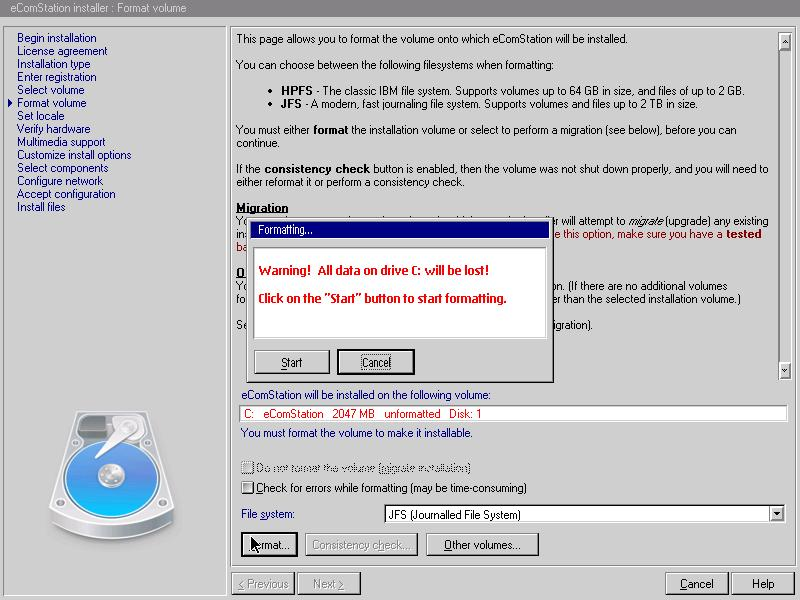Click the 'JFS' bullet text
The height and width of the screenshot is (600, 800).
point(291,104)
